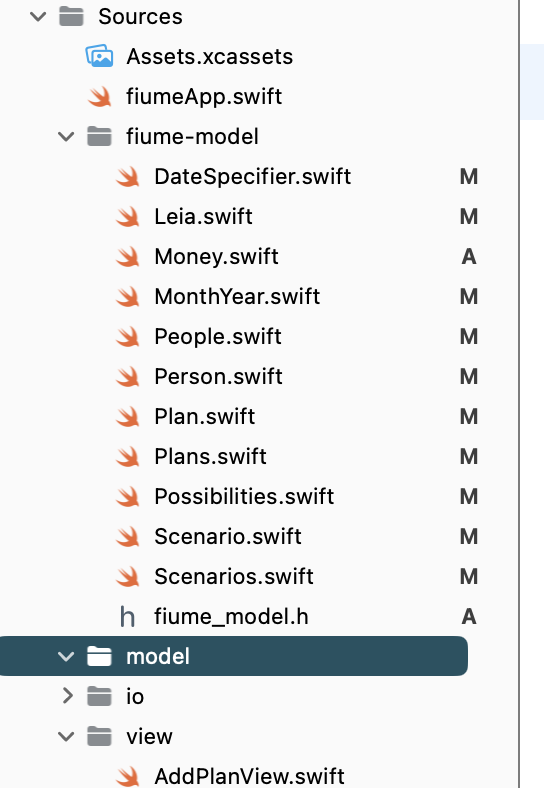Collapse the selected model folder chevron
Image resolution: width=544 pixels, height=788 pixels.
(x=66, y=656)
